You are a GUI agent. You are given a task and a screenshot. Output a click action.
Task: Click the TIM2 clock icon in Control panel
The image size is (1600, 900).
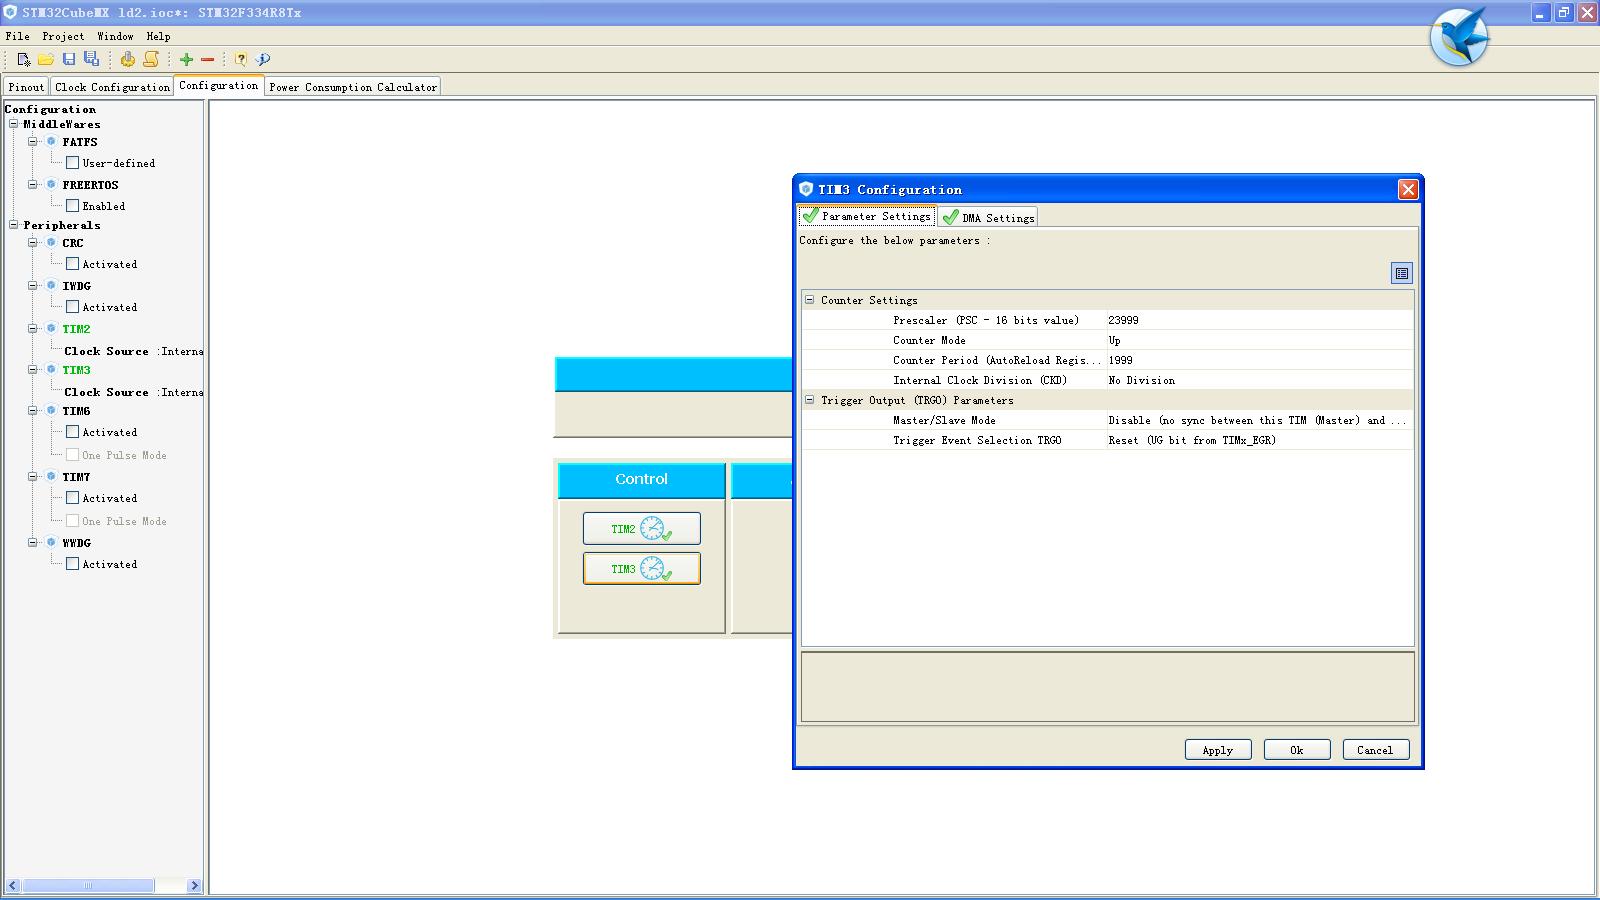[654, 529]
